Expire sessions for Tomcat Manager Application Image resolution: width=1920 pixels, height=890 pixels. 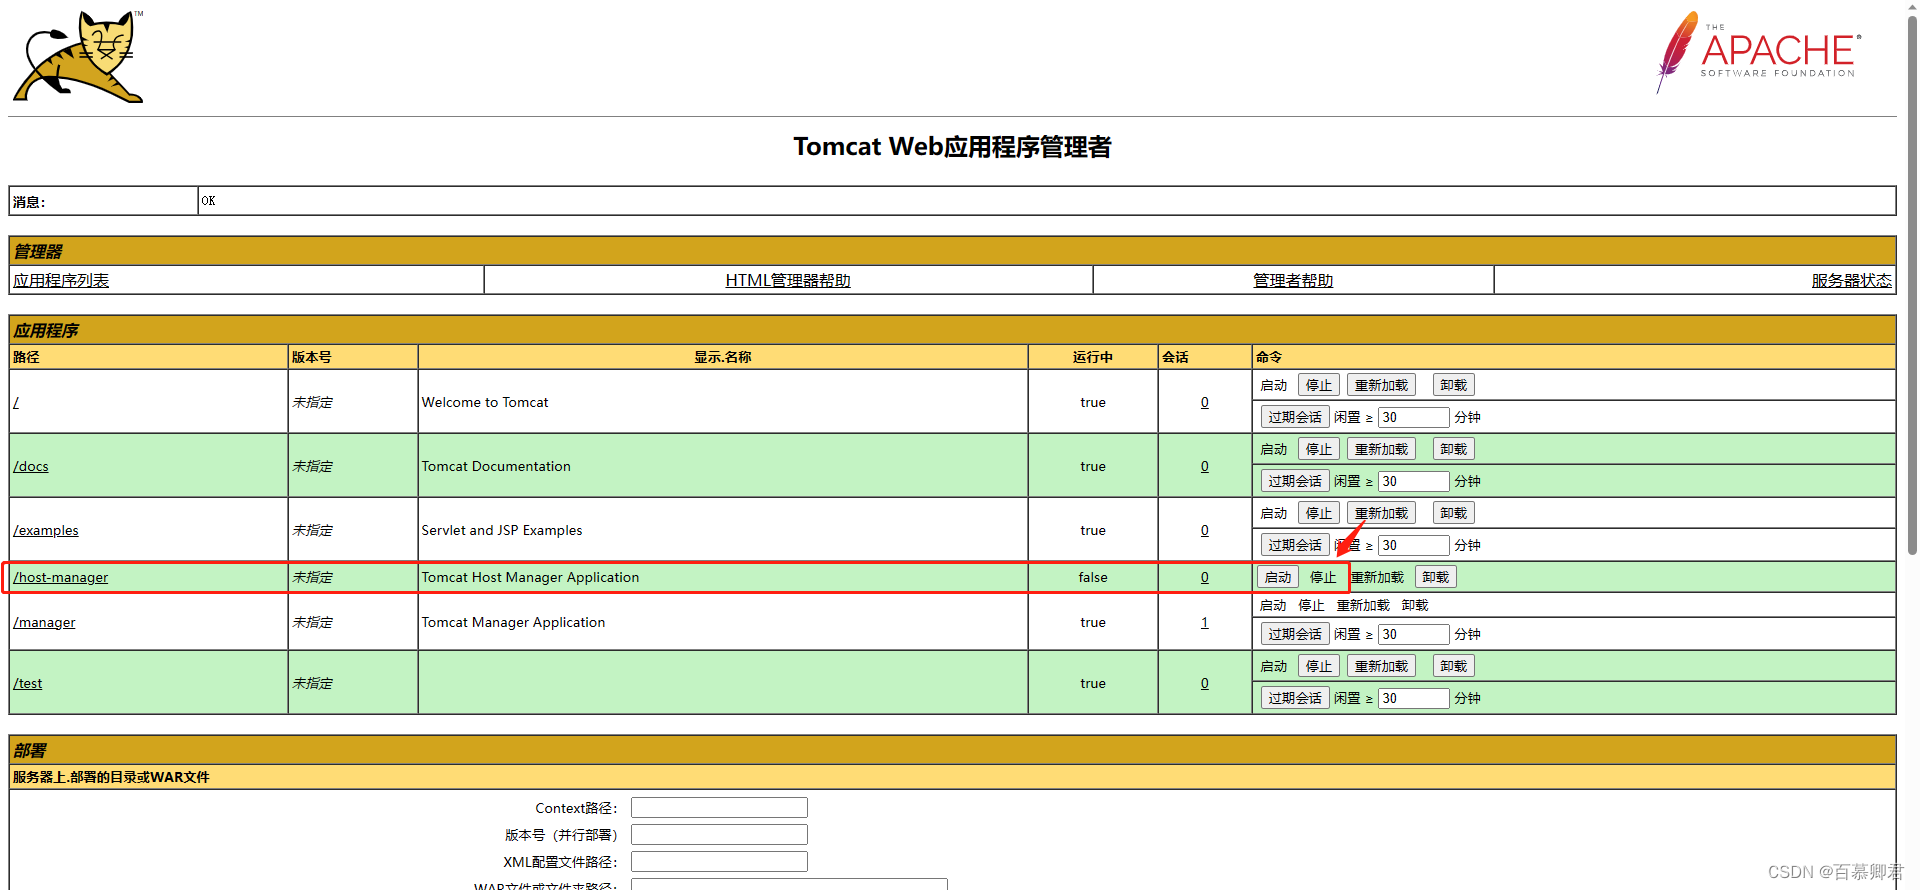point(1295,634)
